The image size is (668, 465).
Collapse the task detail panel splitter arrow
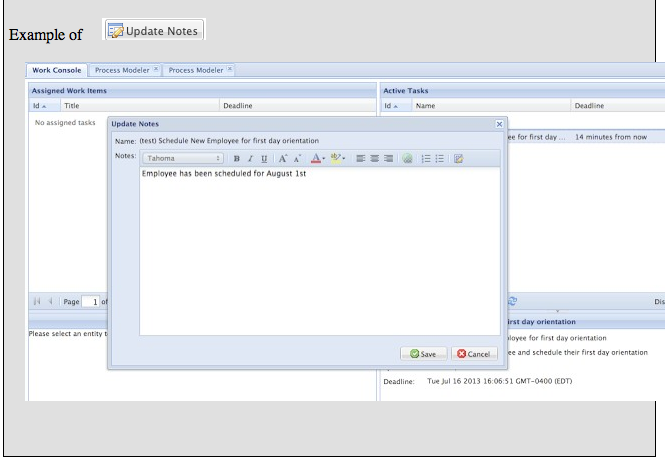tap(557, 311)
